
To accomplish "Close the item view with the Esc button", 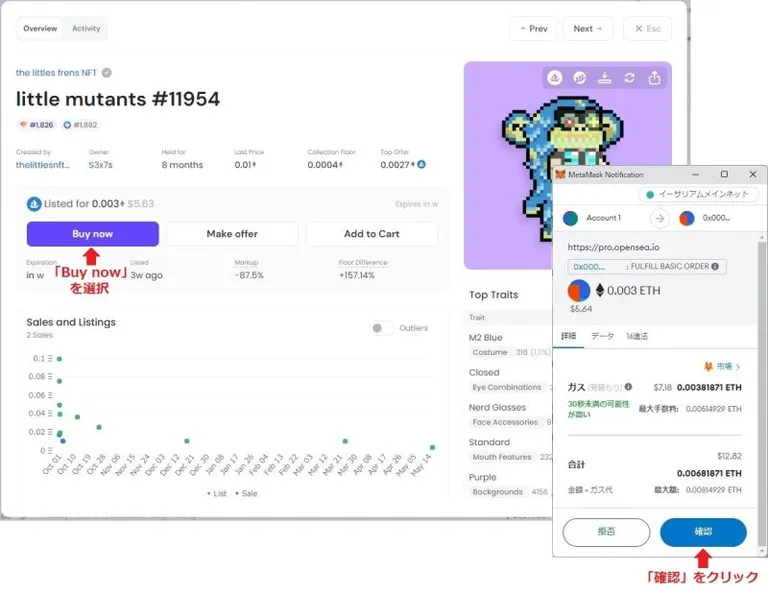I will click(x=648, y=29).
